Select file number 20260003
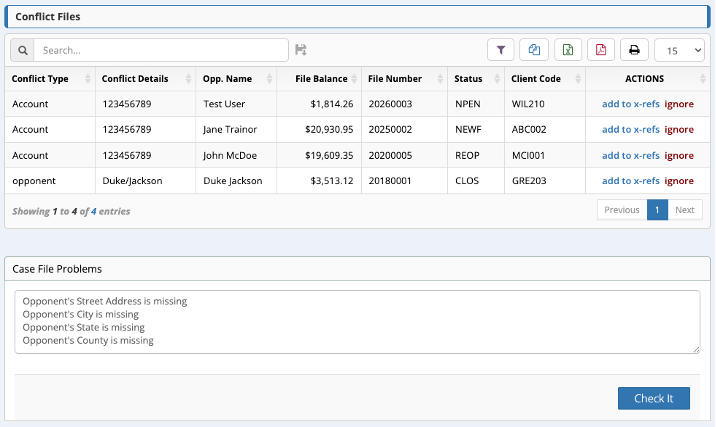 (x=390, y=104)
